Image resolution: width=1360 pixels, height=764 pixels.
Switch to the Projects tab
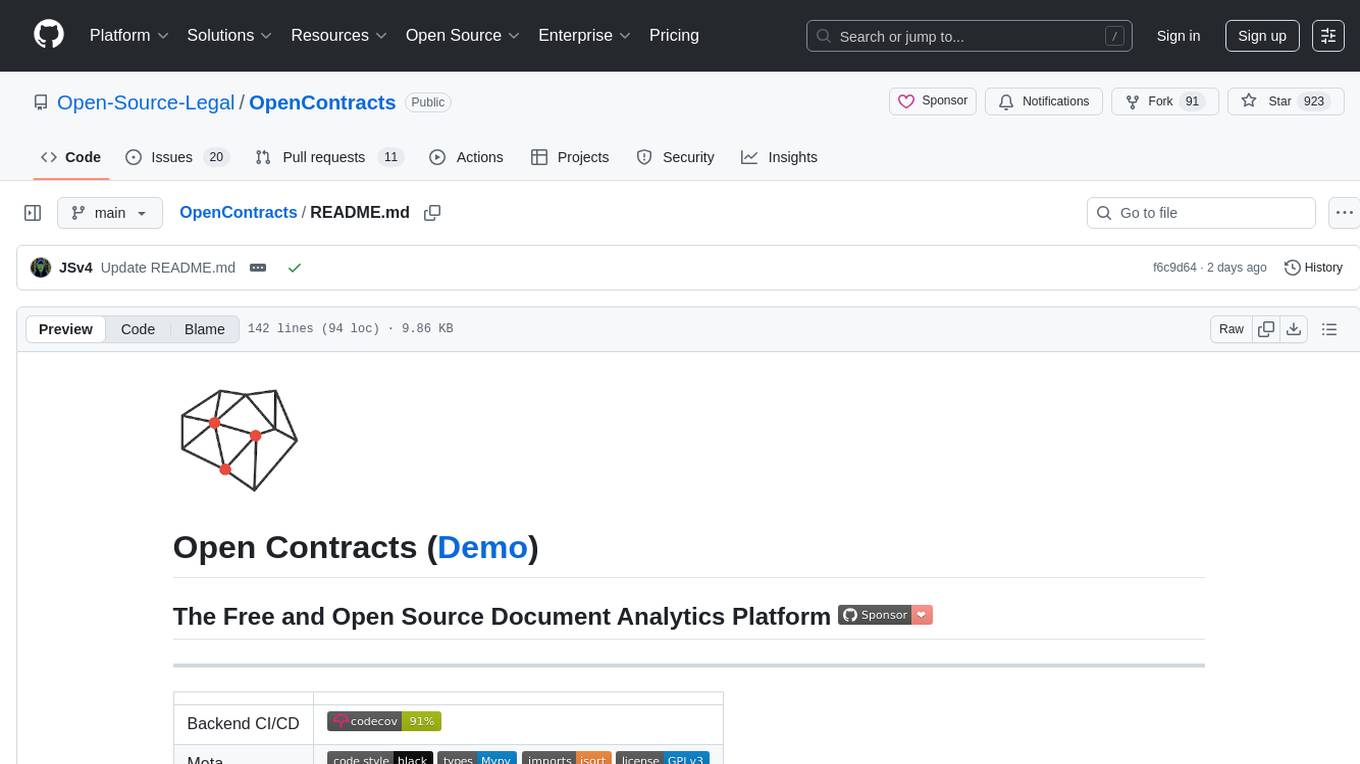tap(570, 157)
